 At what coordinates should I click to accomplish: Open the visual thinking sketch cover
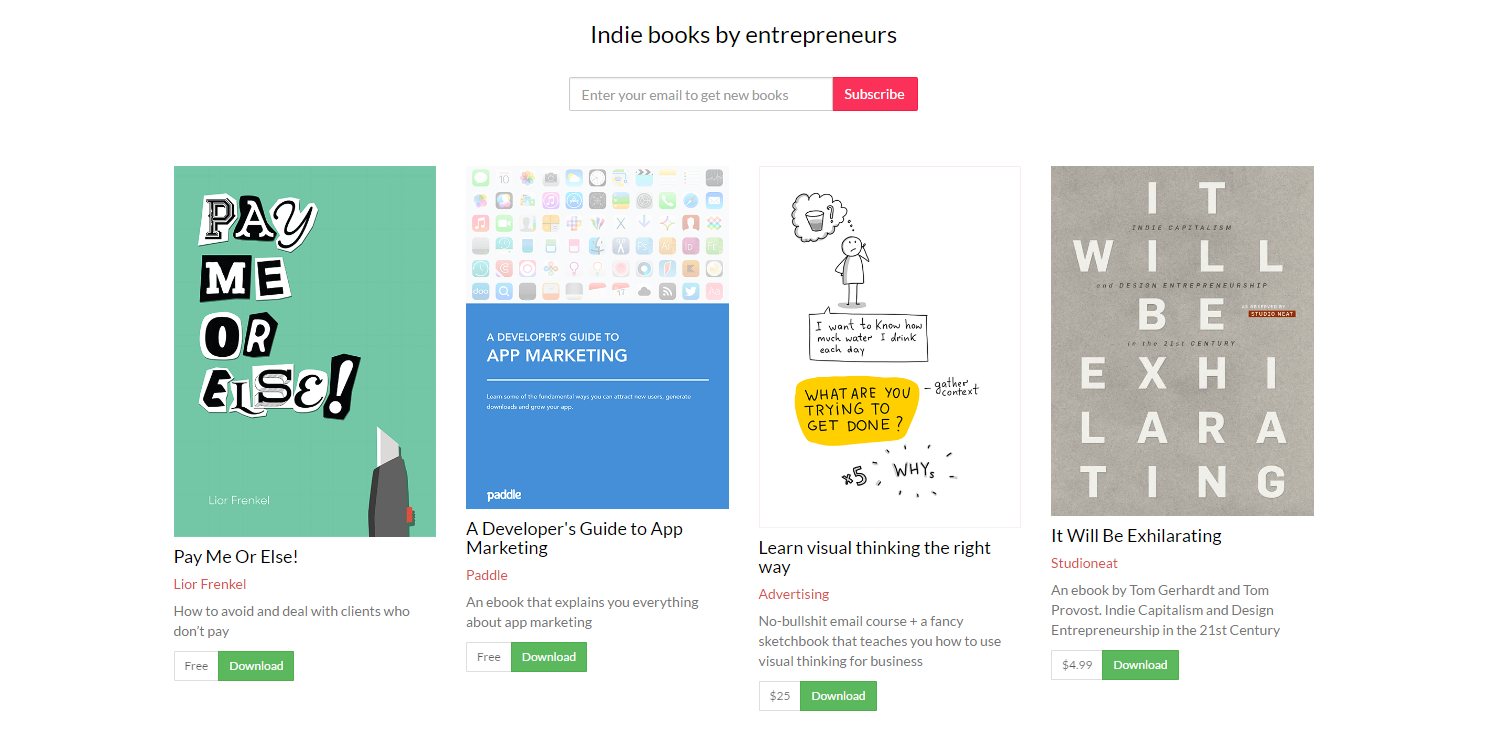click(890, 347)
